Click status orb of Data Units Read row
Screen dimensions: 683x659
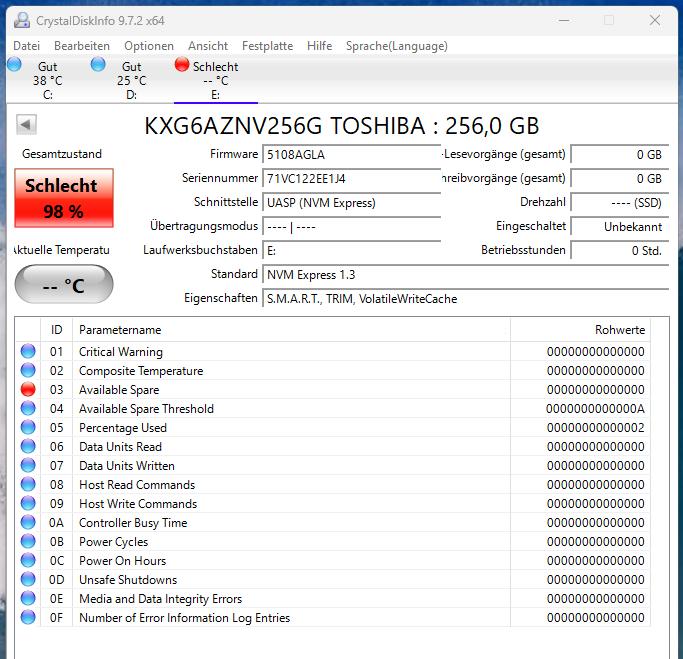[28, 446]
